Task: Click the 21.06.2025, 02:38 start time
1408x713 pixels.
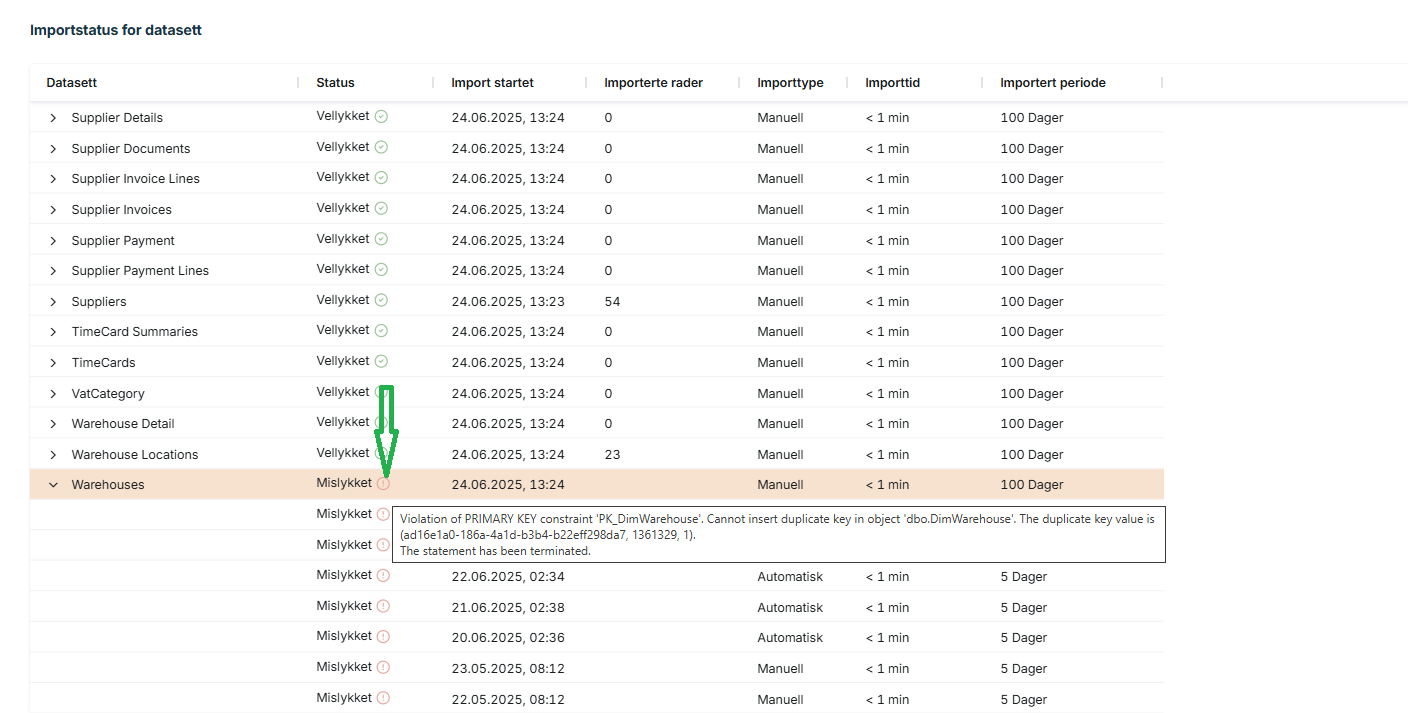Action: [x=508, y=608]
